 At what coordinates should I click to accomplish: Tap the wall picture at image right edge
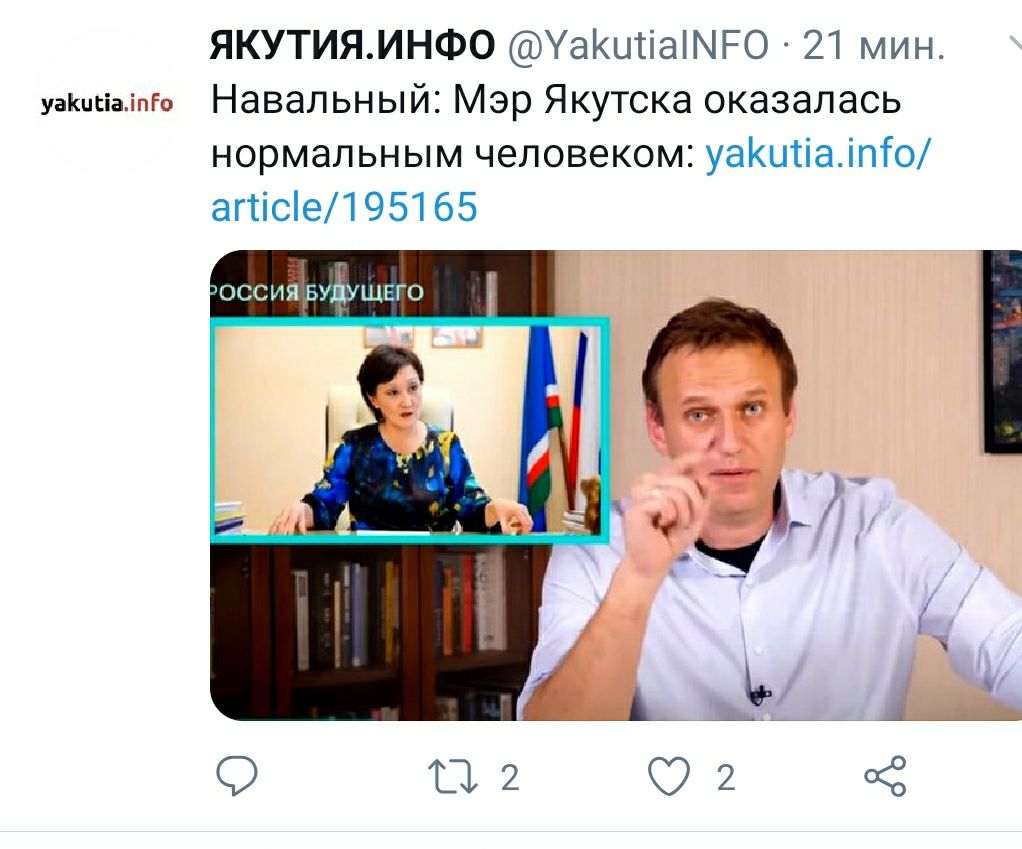coord(1002,352)
